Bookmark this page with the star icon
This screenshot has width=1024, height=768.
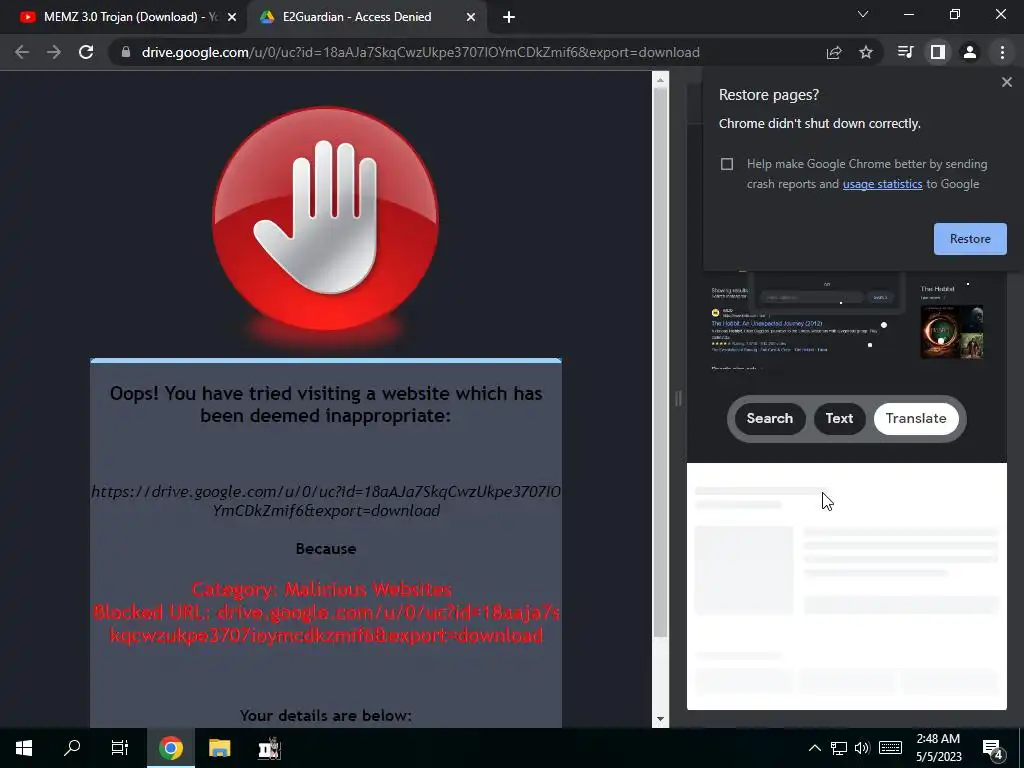(x=866, y=52)
